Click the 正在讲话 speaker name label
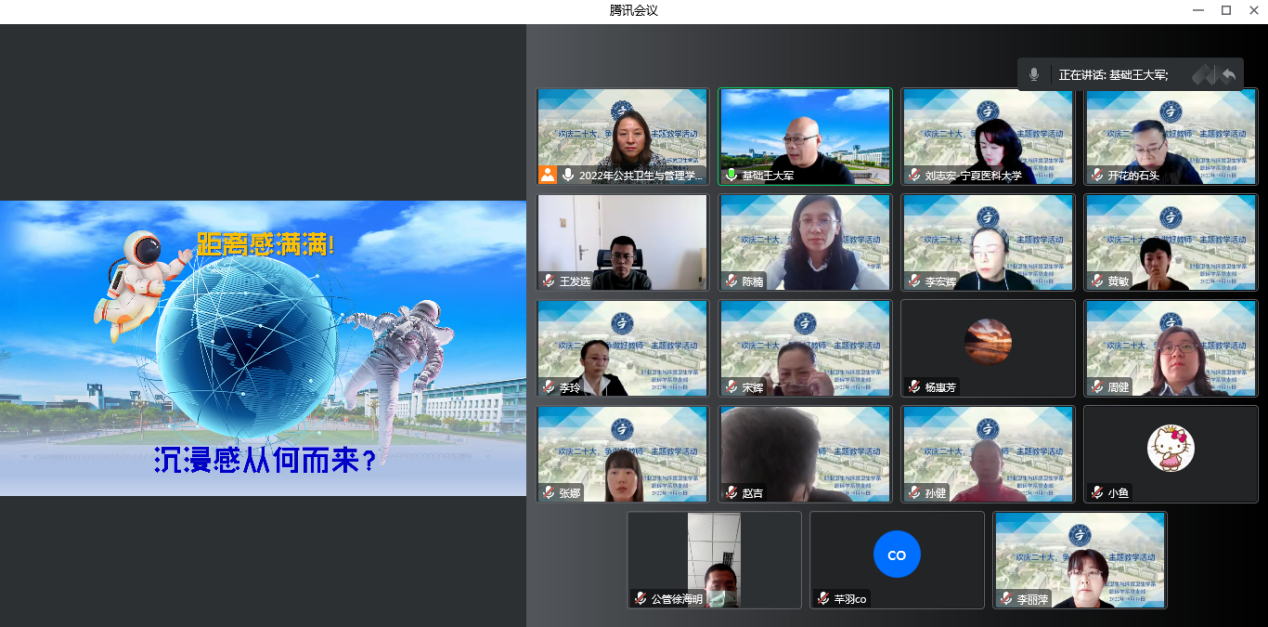 click(x=1113, y=75)
